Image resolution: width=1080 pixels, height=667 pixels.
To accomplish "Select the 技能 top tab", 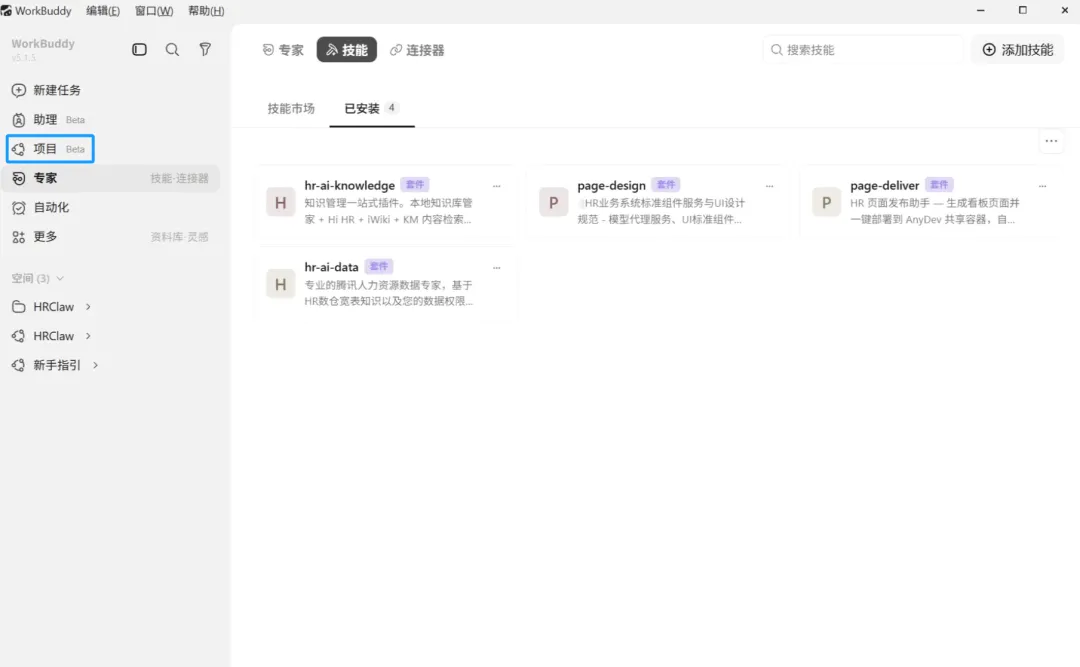I will coord(346,50).
